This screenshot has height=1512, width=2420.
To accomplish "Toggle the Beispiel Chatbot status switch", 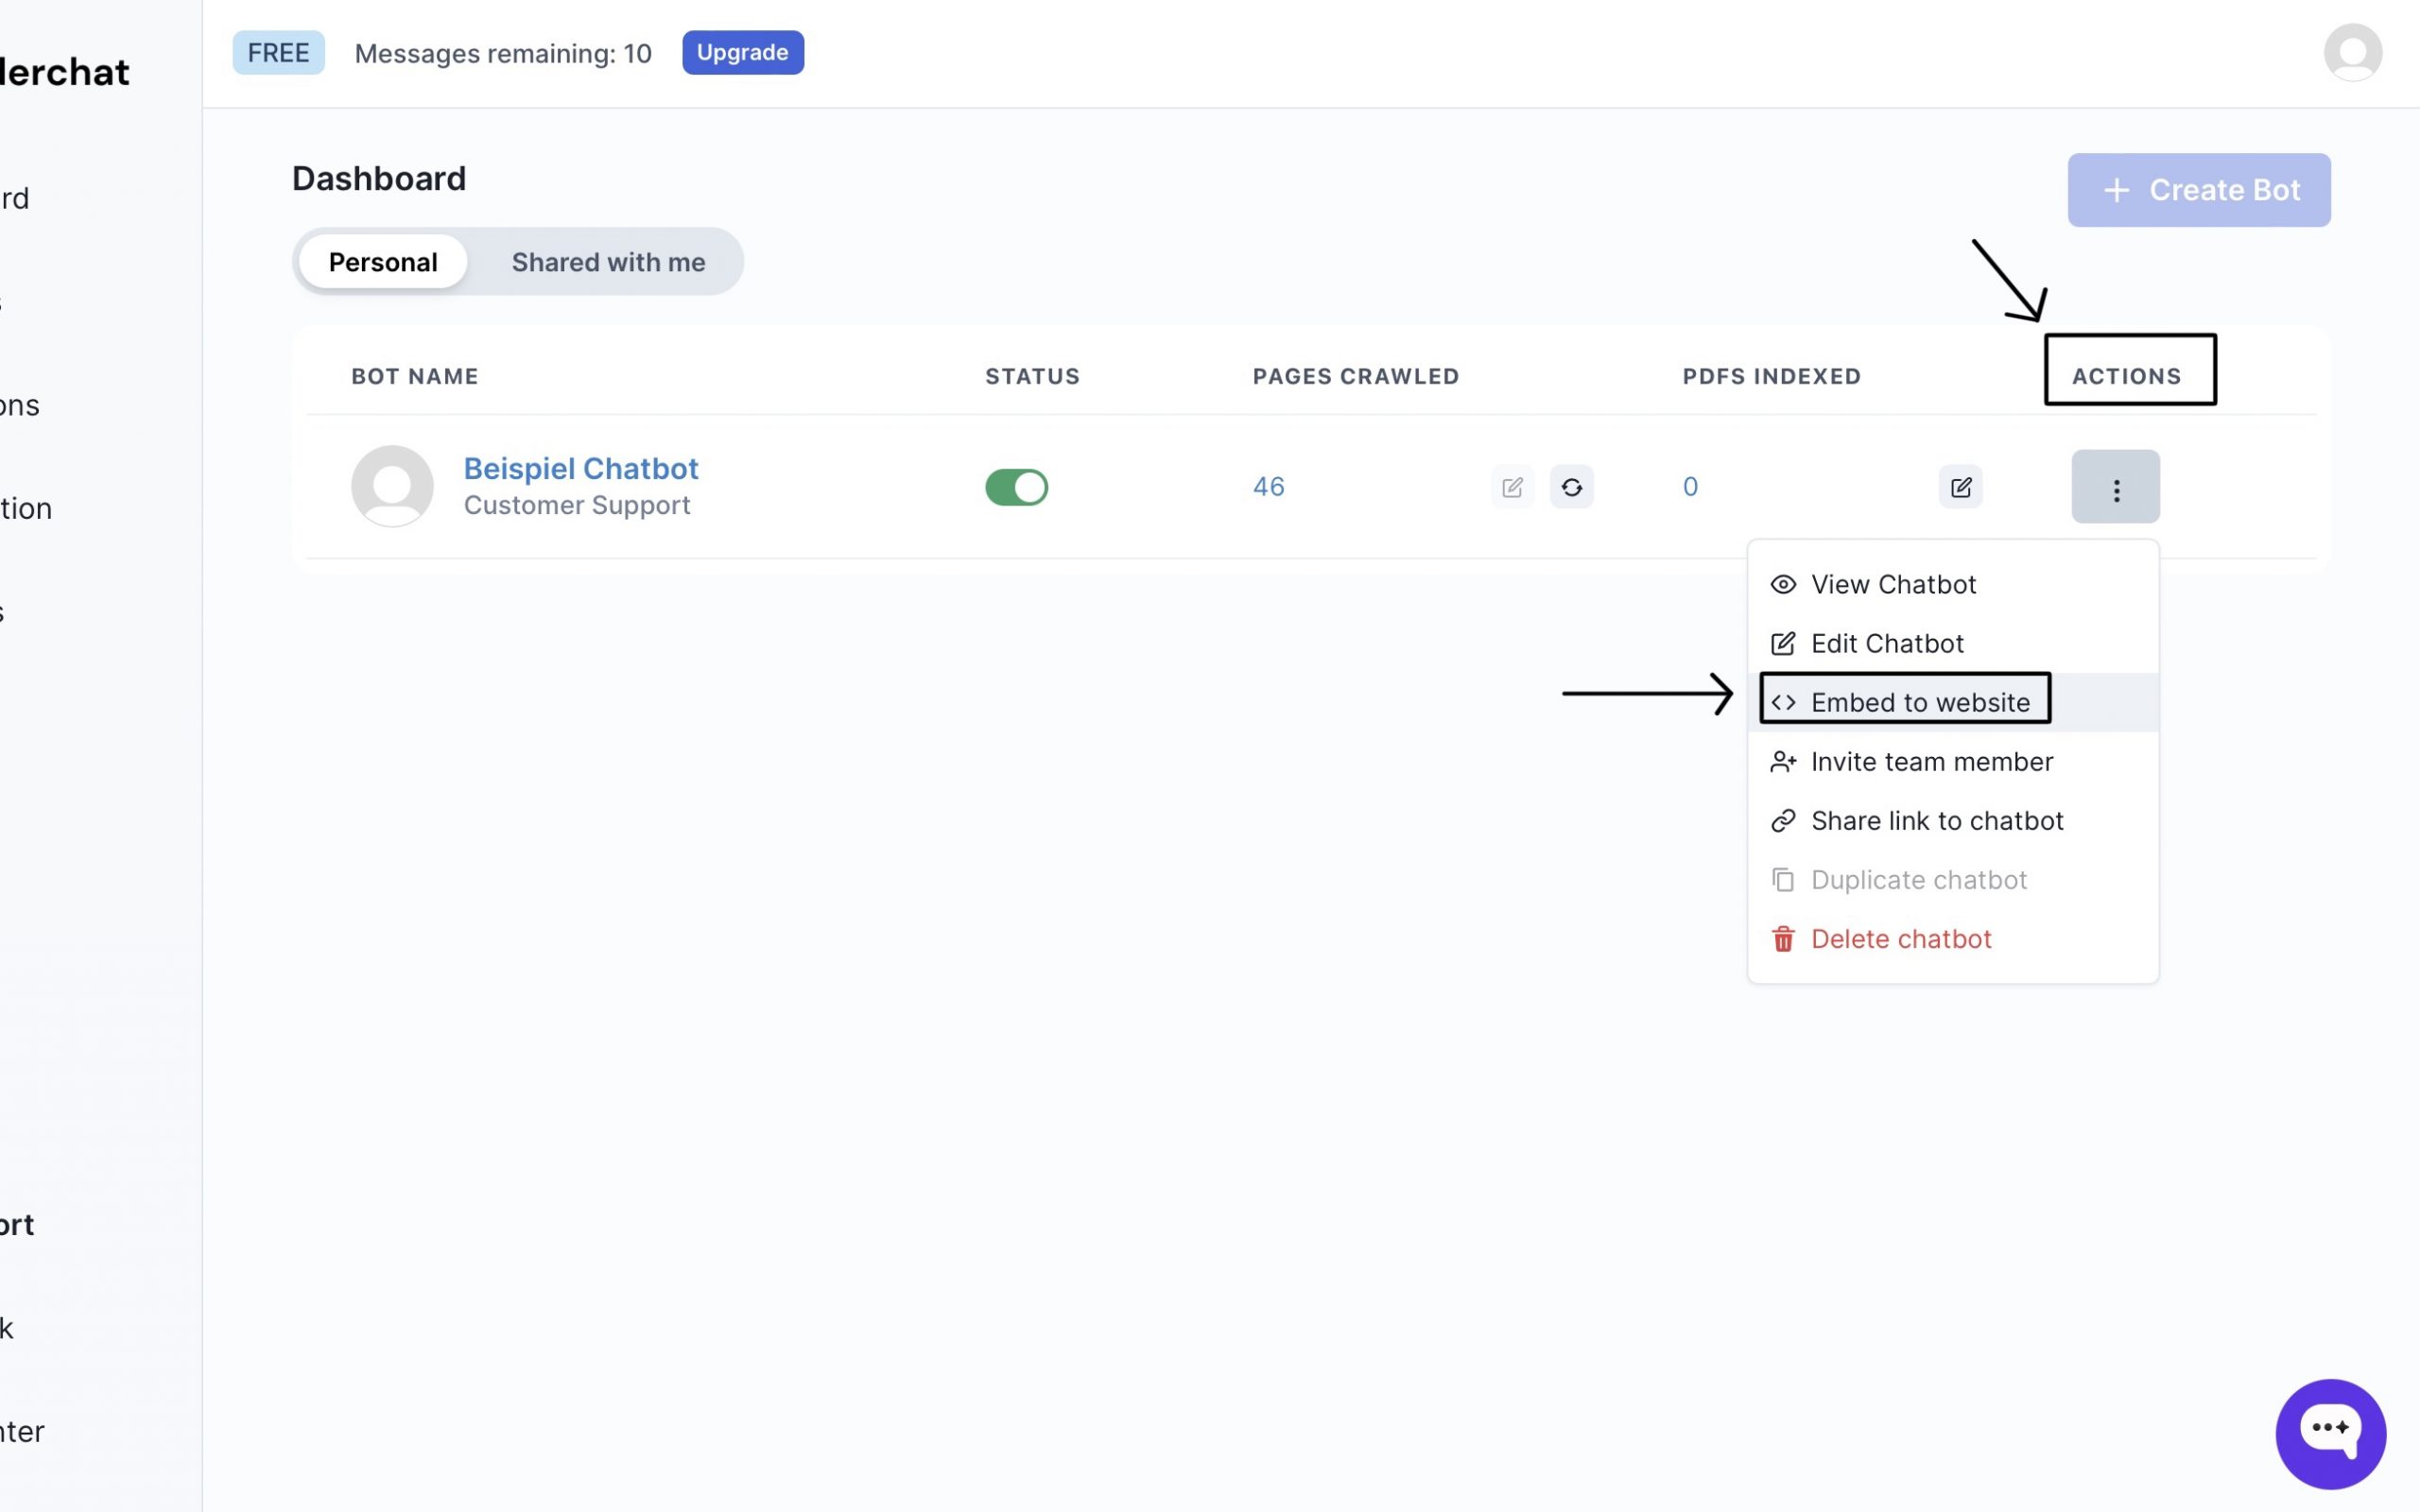I will point(1015,486).
